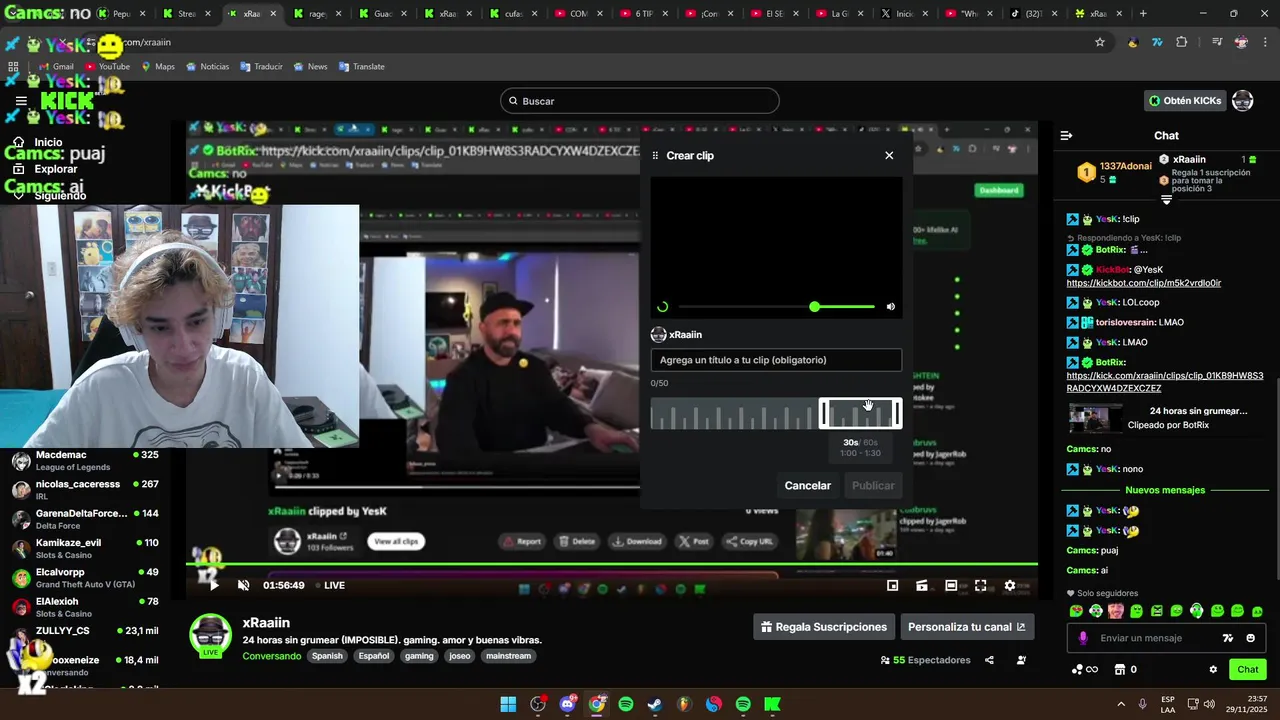Open the 7TV emote menu in chat input
The image size is (1280, 720).
(1228, 638)
